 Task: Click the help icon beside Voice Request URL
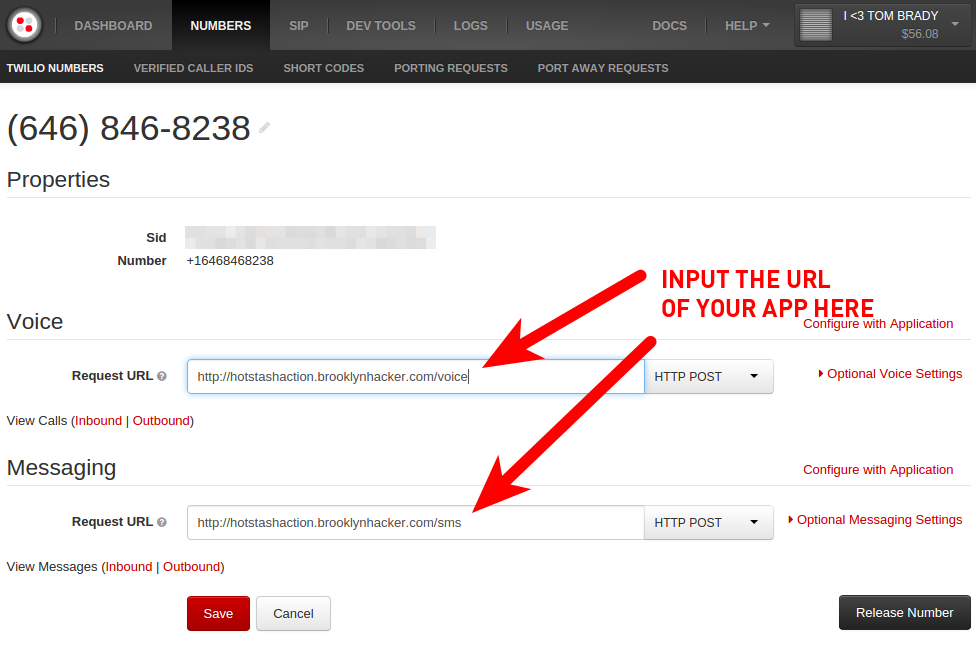[x=162, y=376]
